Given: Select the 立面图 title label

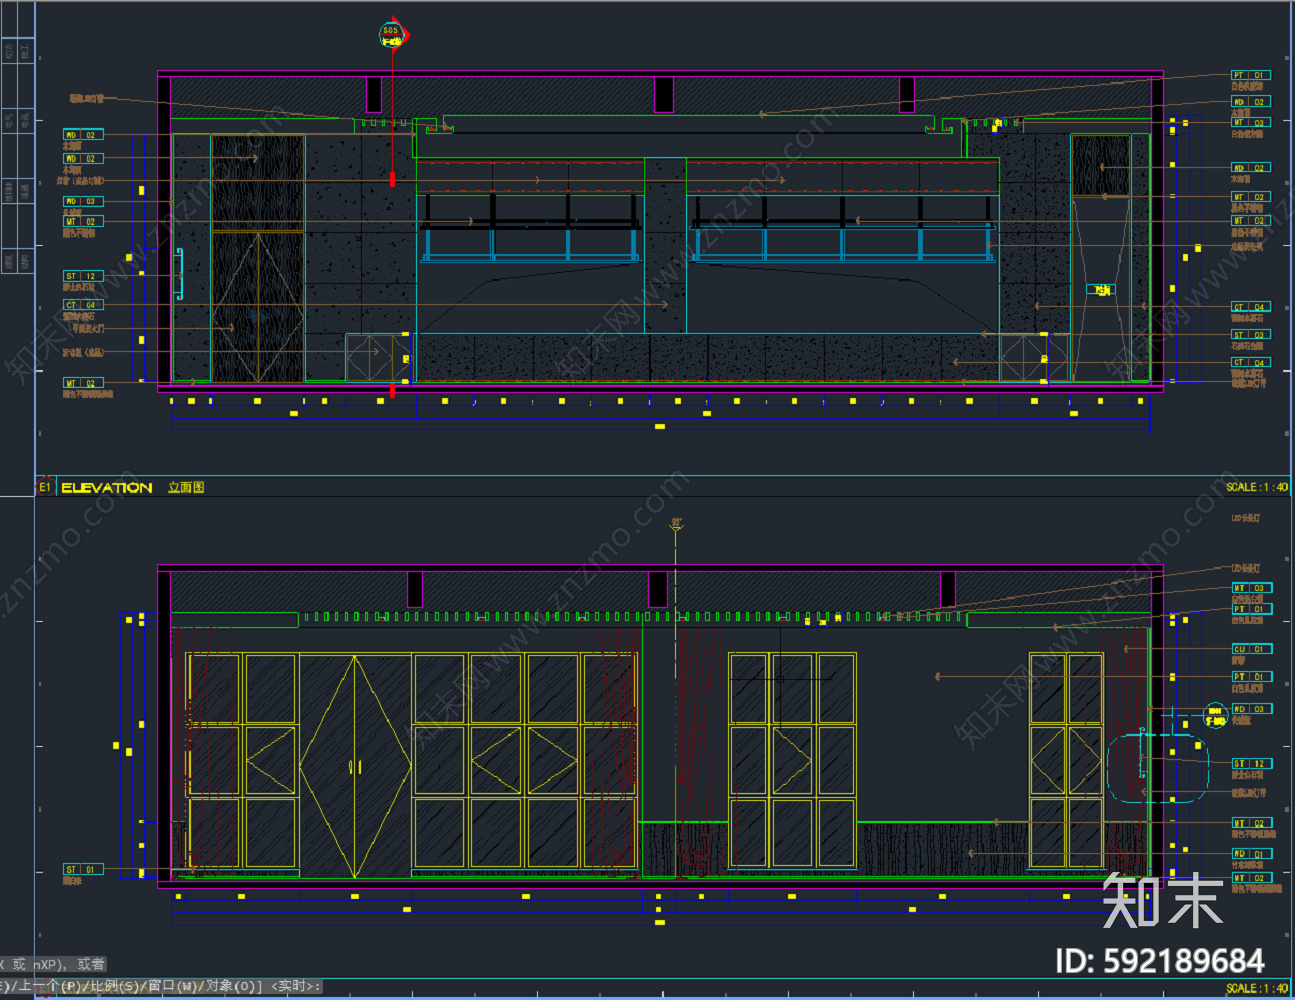Looking at the screenshot, I should pyautogui.click(x=186, y=488).
